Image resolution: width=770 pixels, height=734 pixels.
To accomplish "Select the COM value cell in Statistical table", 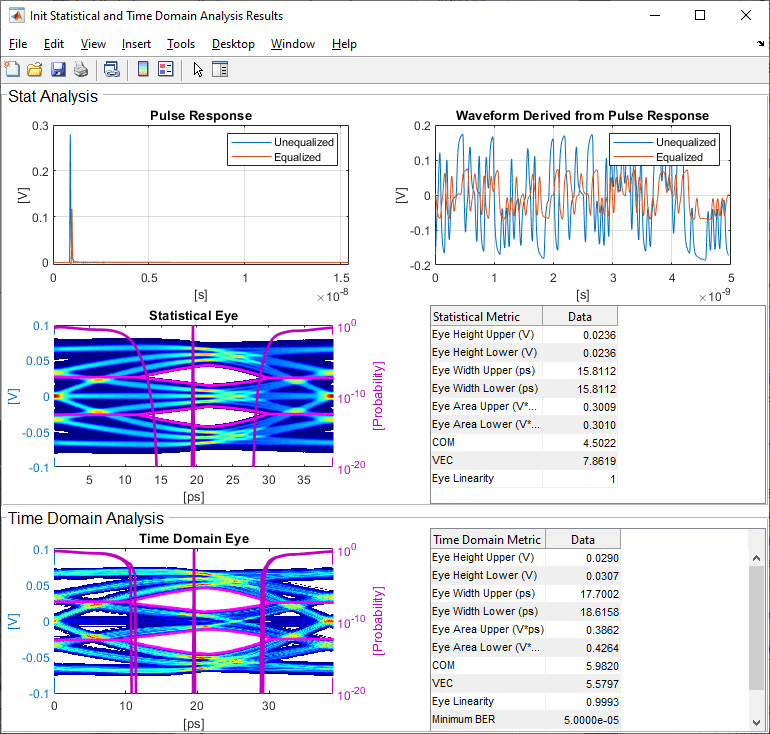I will pos(580,442).
